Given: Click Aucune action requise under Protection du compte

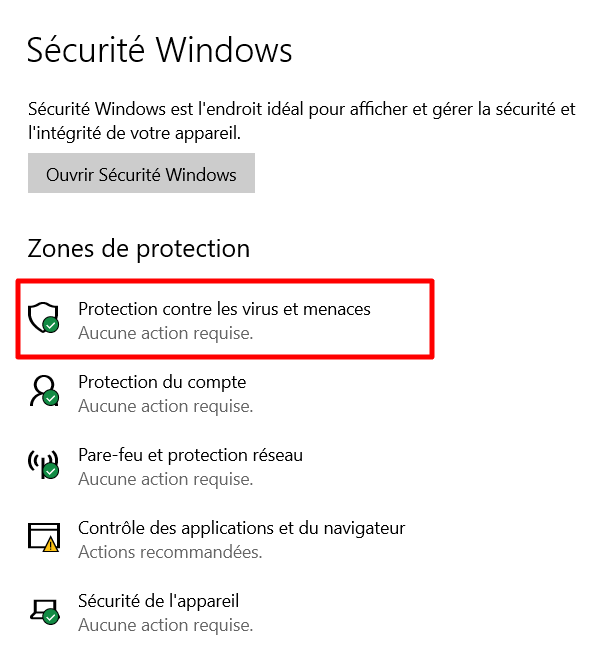Looking at the screenshot, I should [x=165, y=406].
